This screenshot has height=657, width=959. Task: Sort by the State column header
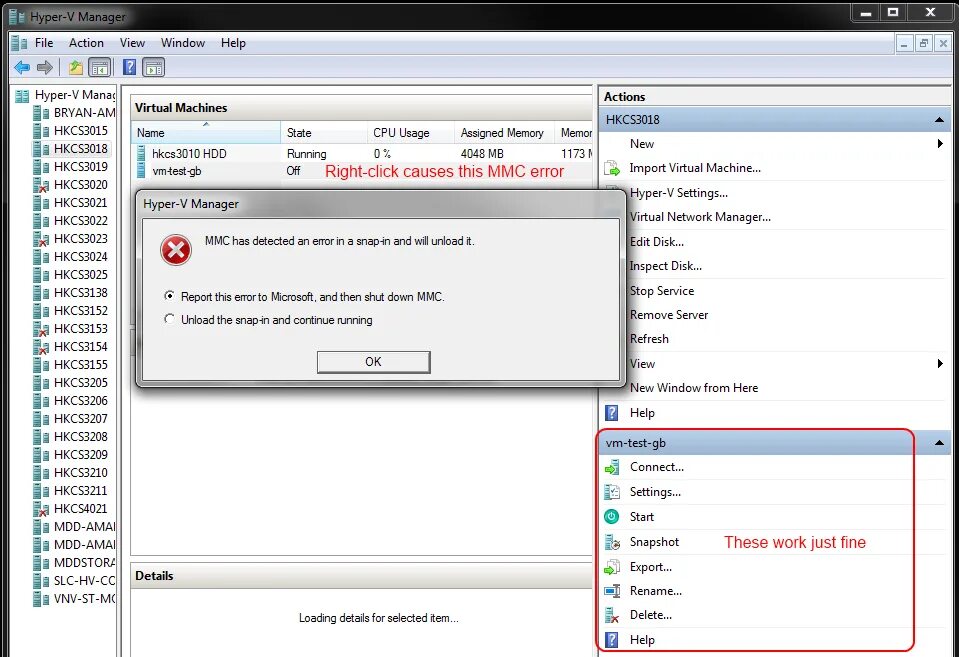[x=324, y=133]
